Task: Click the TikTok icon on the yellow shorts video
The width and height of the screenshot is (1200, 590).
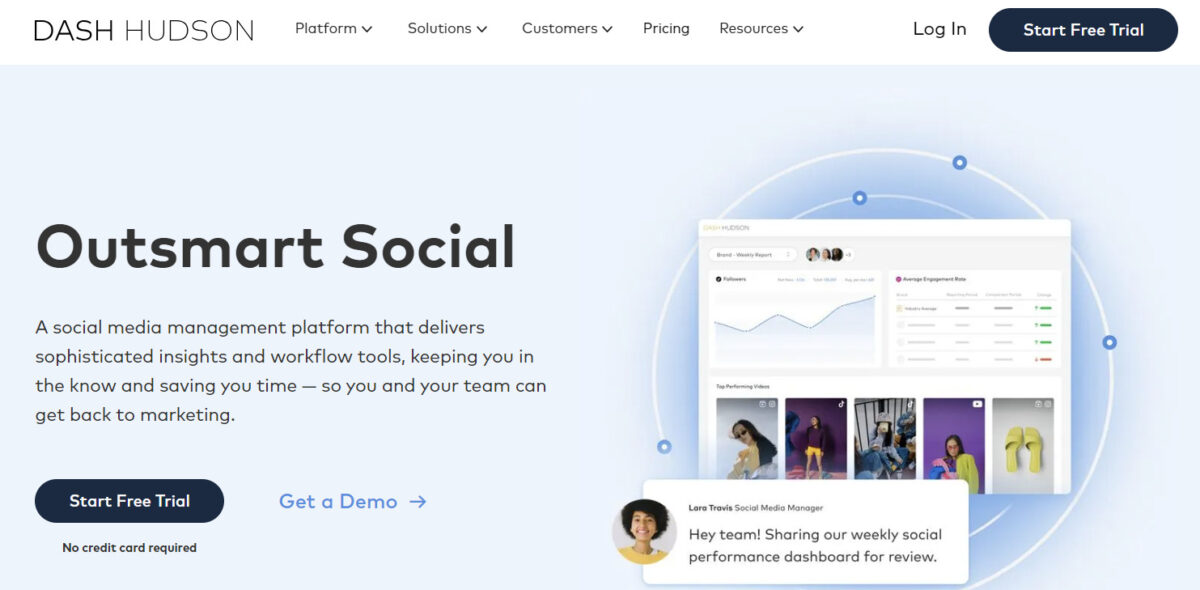Action: (x=841, y=404)
